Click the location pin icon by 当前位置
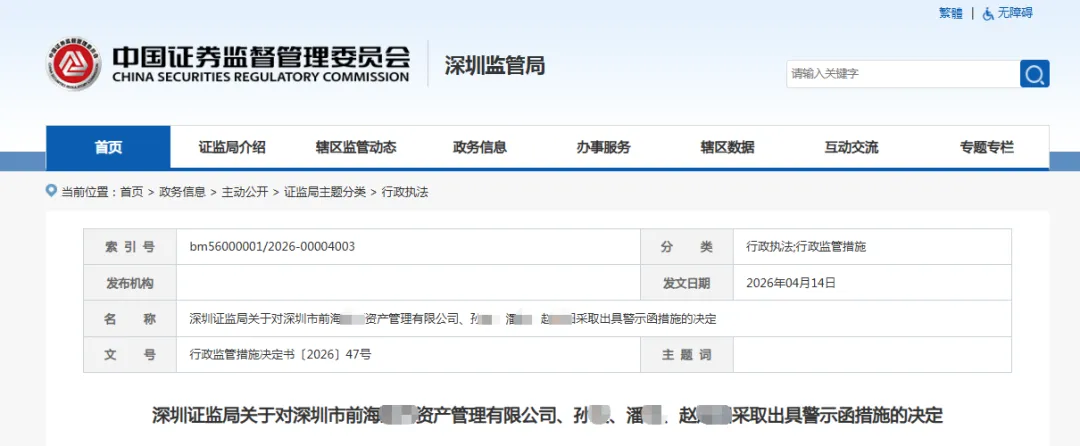Viewport: 1080px width, 446px height. tap(51, 191)
